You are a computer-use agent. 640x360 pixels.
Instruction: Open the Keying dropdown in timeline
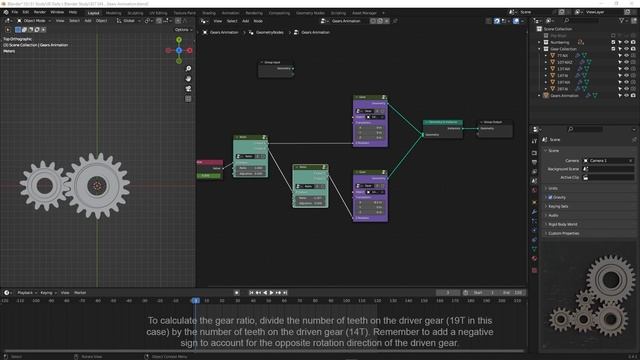(48, 293)
